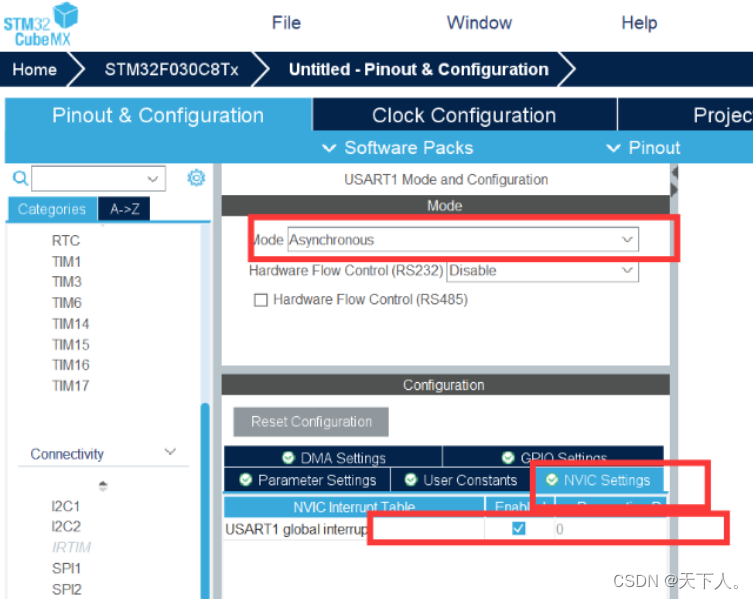Select TIM17 in the peripheral list
The image size is (753, 599).
click(x=71, y=386)
